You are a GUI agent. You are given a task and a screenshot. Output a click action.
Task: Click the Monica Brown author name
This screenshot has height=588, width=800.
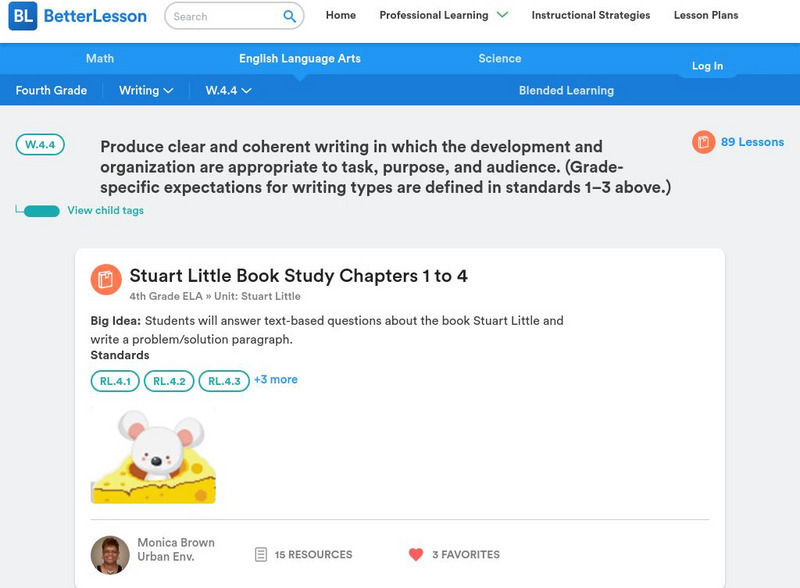(x=176, y=543)
